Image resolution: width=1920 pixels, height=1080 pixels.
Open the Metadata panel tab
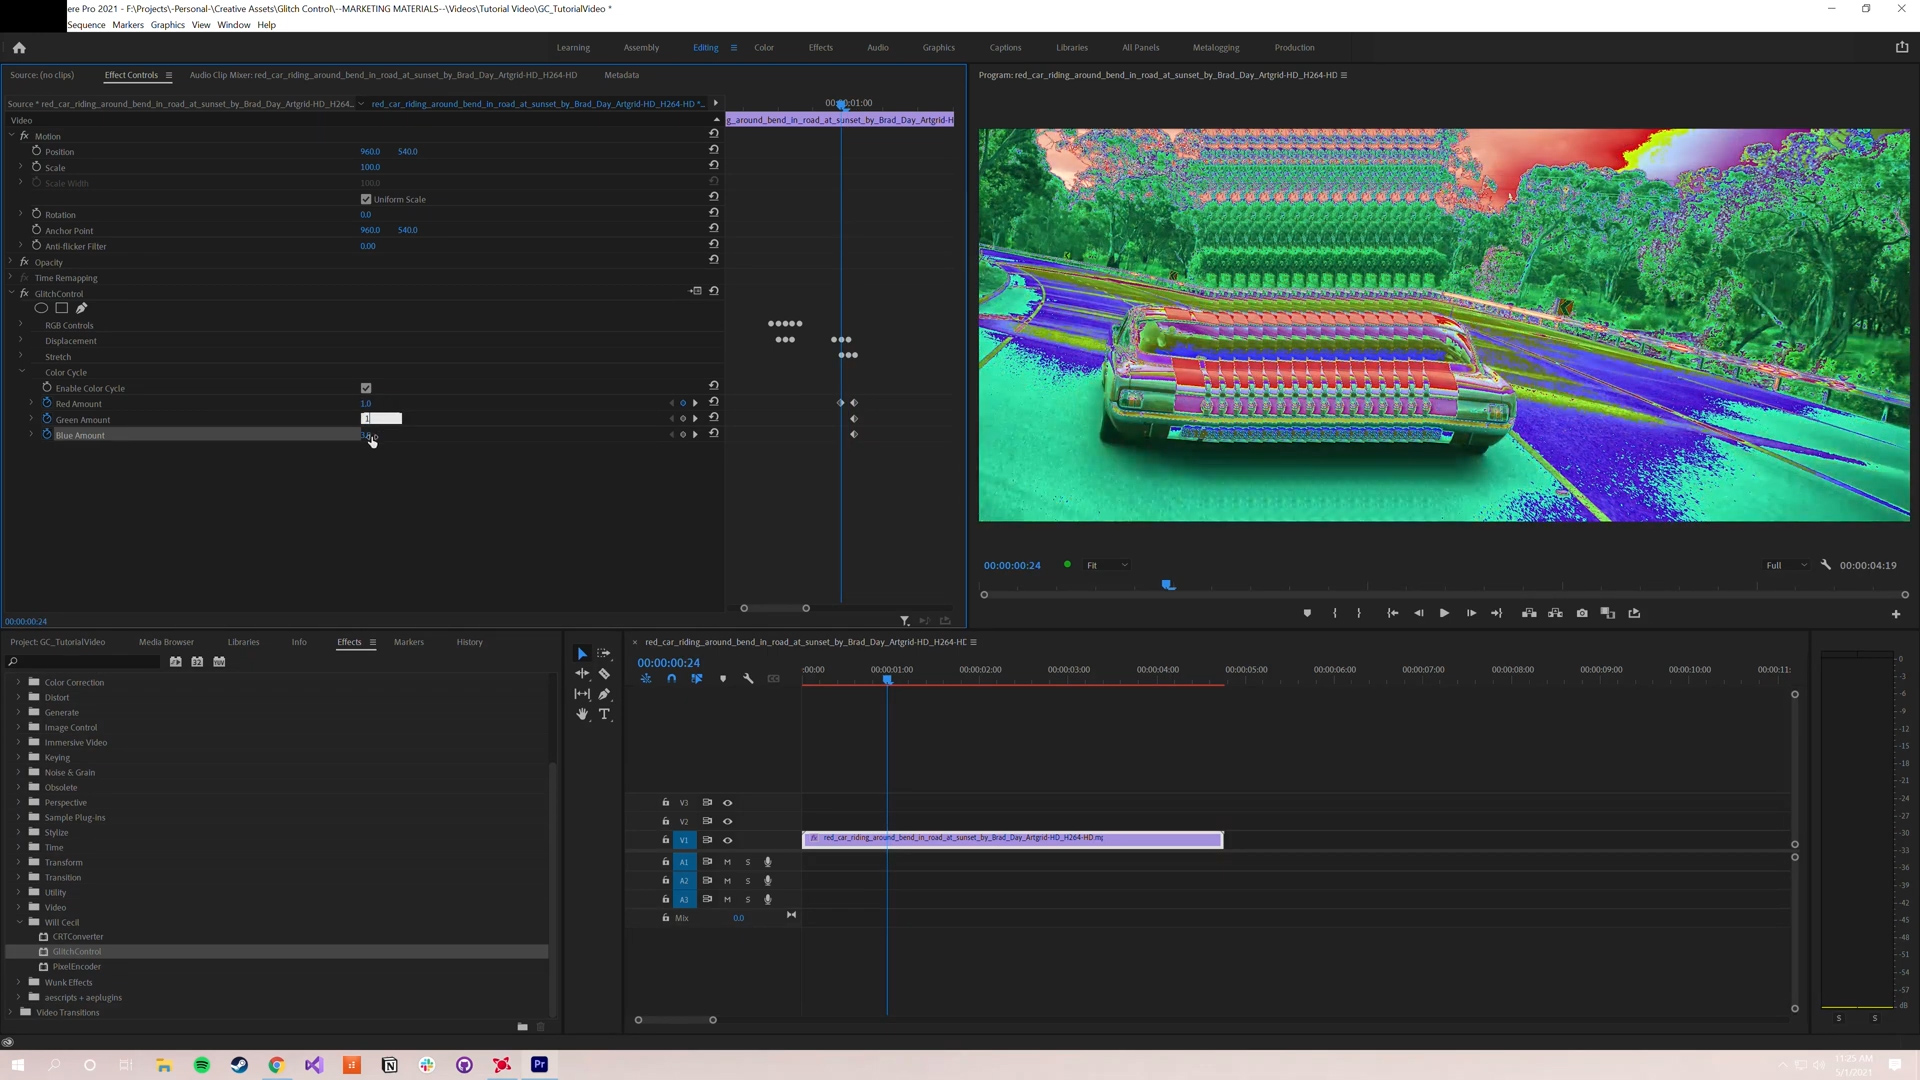coord(622,75)
